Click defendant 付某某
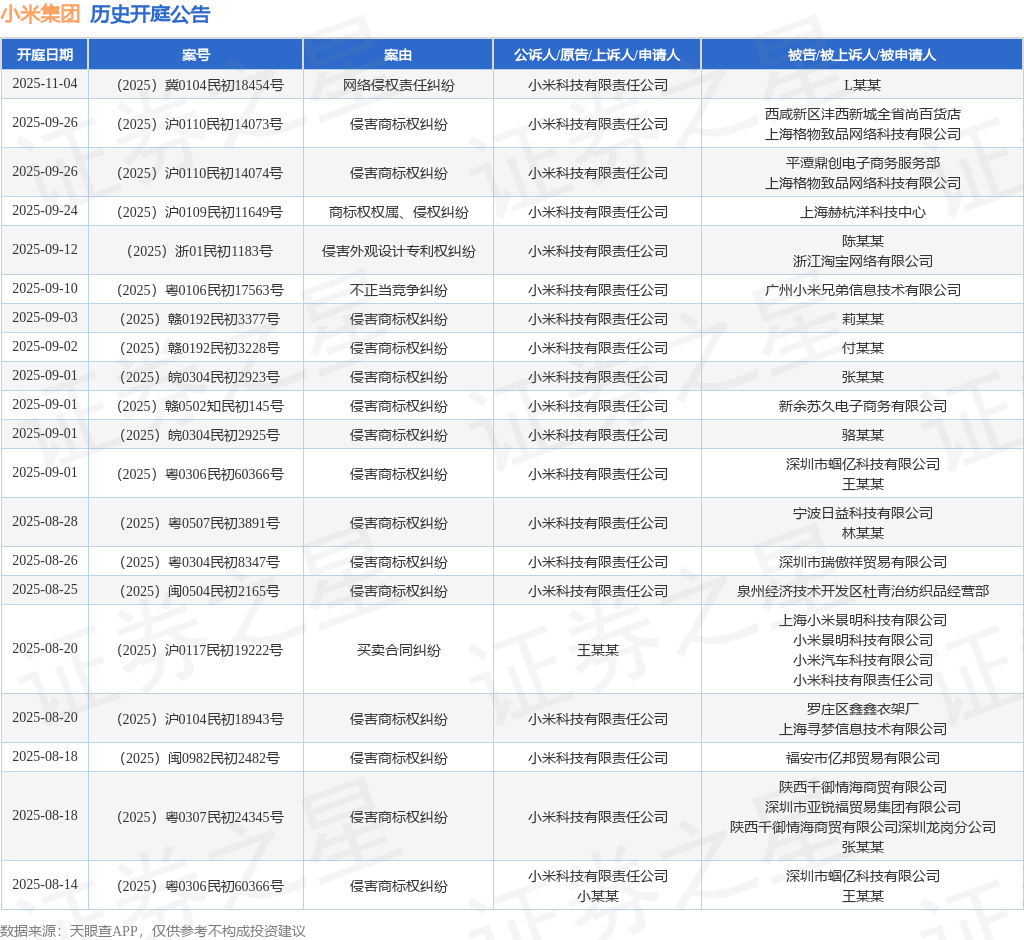The image size is (1024, 940). click(863, 348)
